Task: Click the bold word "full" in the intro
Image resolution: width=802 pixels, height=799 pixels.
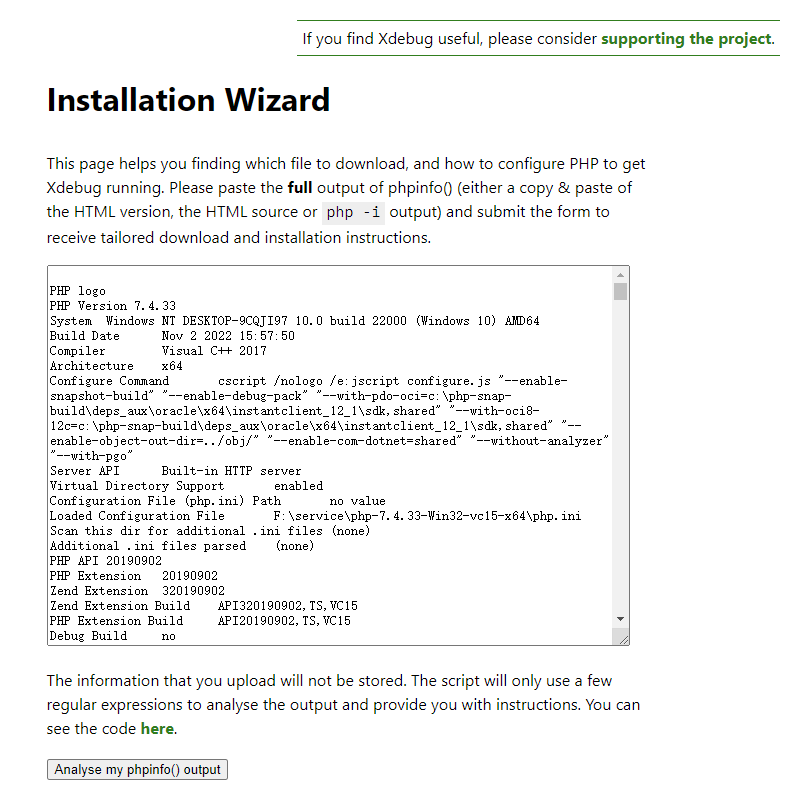Action: point(301,187)
